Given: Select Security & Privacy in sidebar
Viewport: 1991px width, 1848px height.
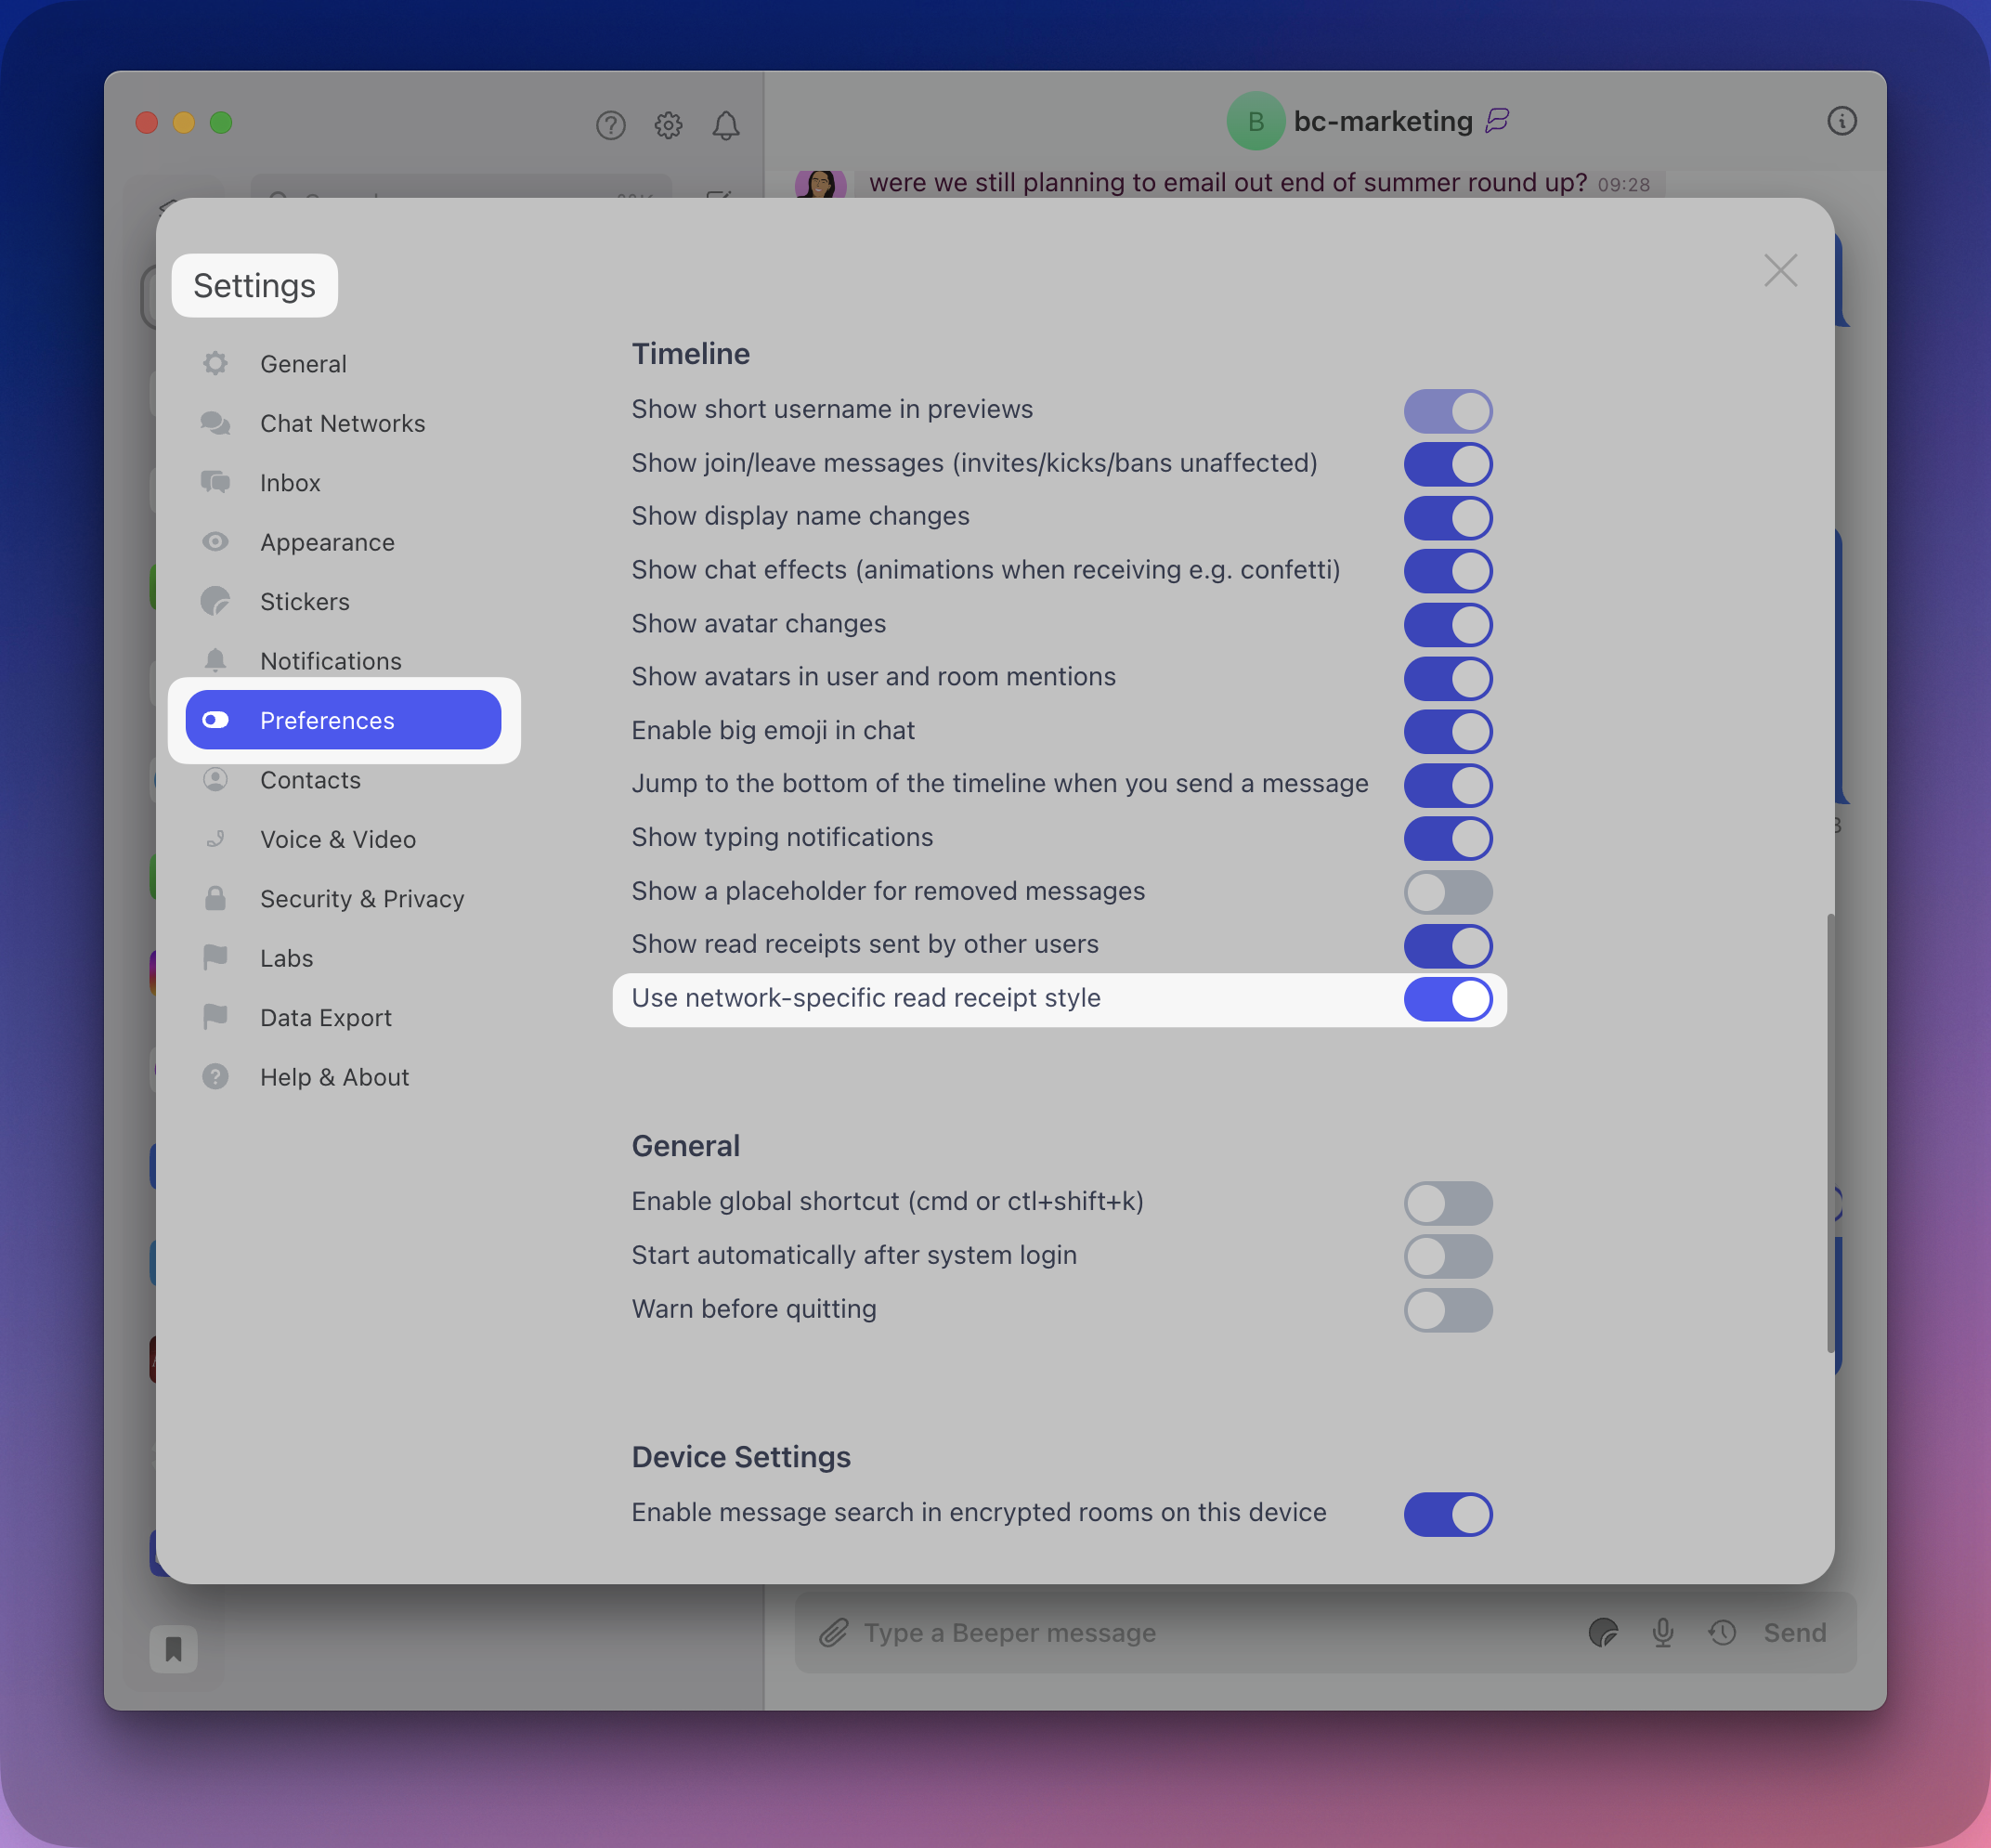Looking at the screenshot, I should point(361,899).
